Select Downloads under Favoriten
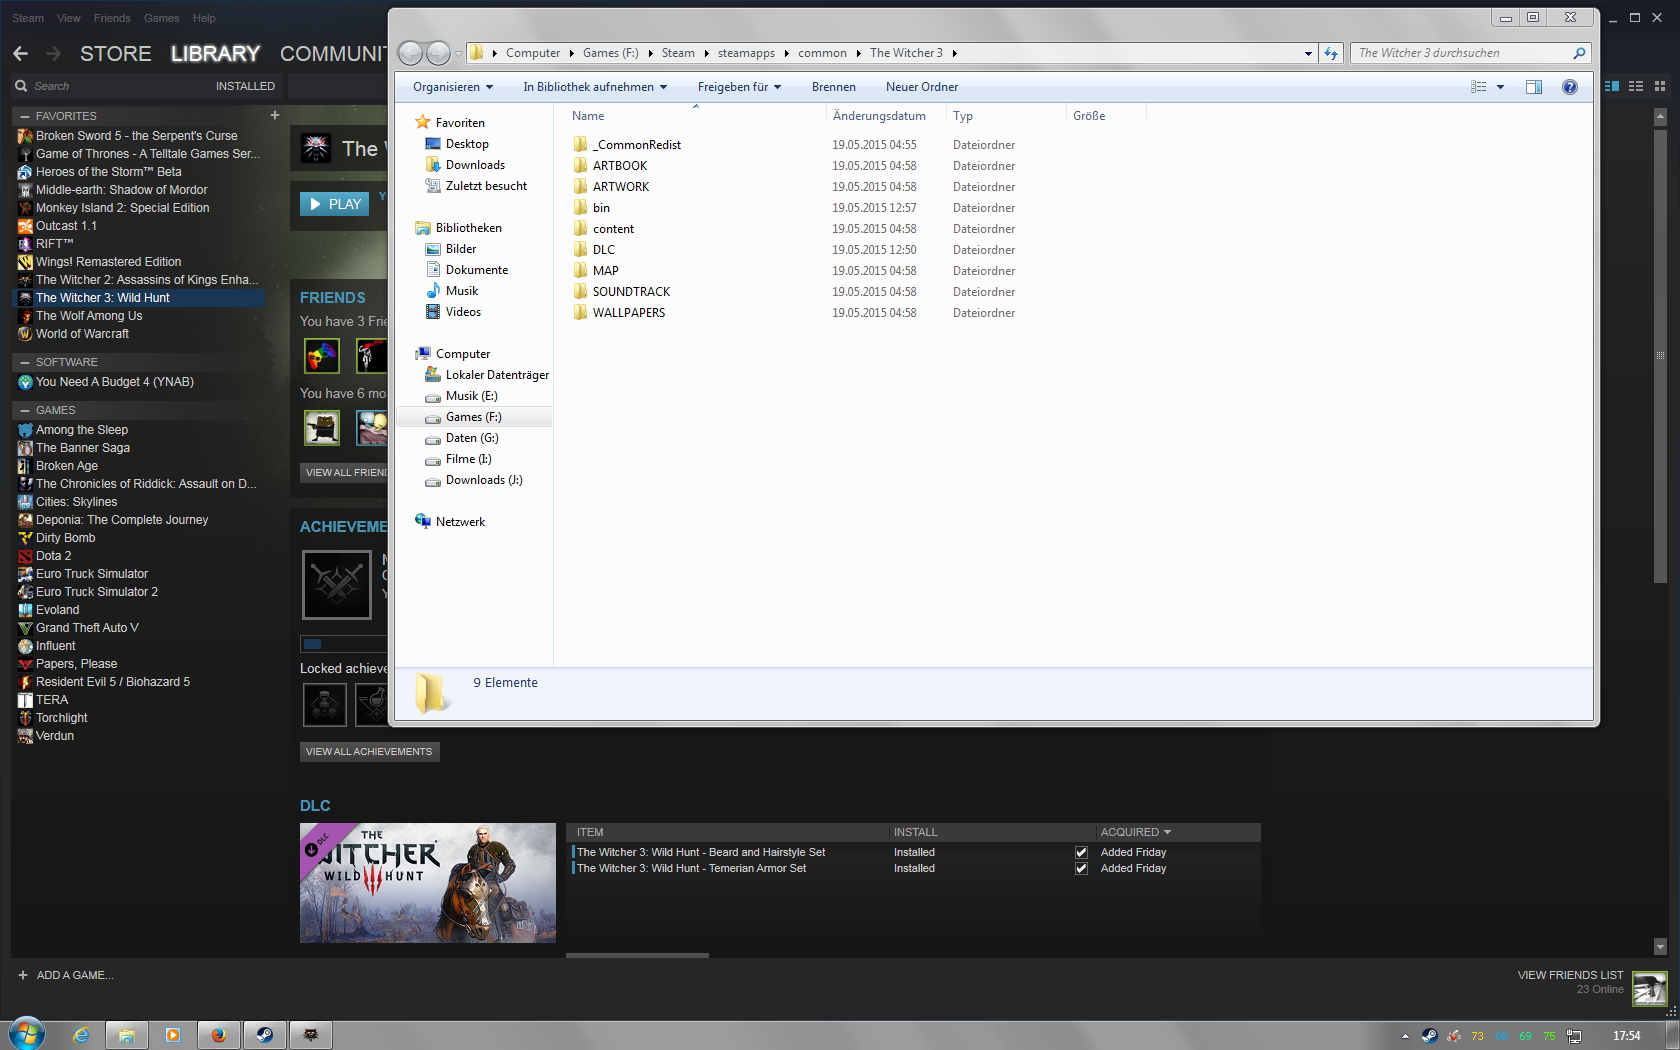Viewport: 1680px width, 1050px height. pos(475,165)
